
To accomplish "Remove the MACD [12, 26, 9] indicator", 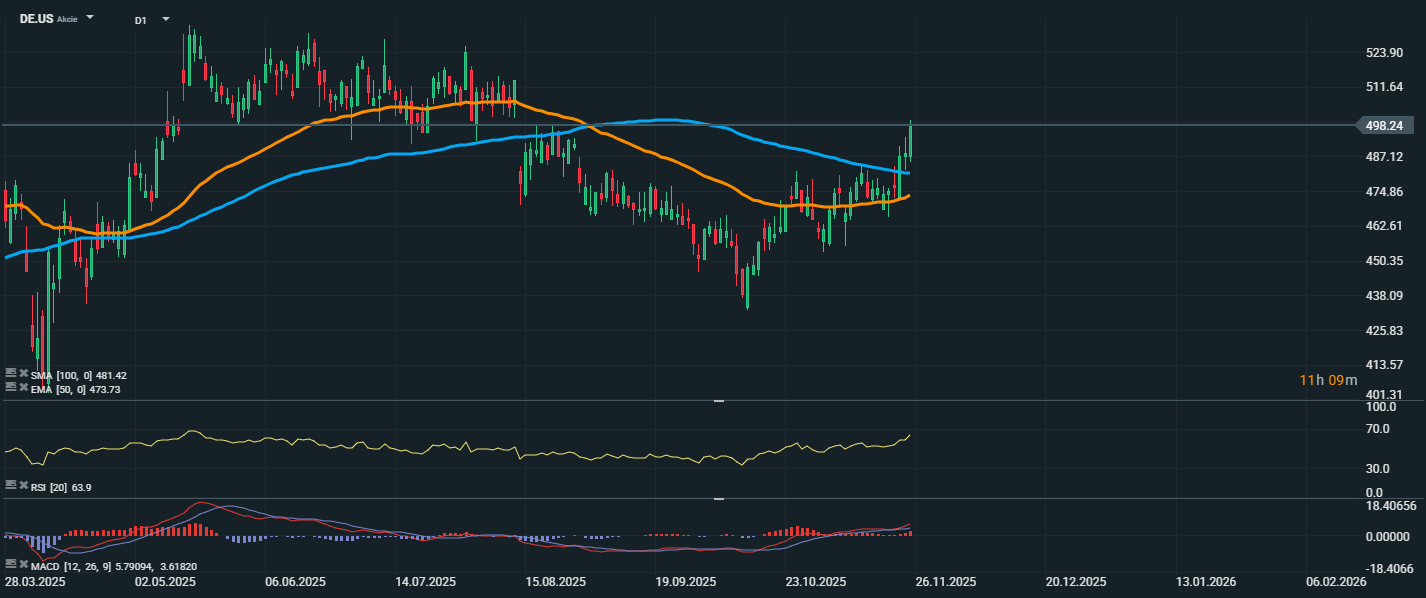I will [x=23, y=566].
